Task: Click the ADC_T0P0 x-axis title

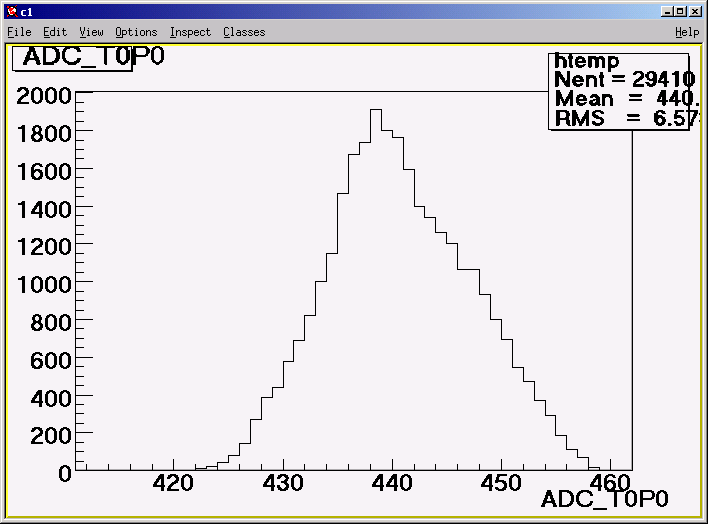Action: pyautogui.click(x=605, y=499)
